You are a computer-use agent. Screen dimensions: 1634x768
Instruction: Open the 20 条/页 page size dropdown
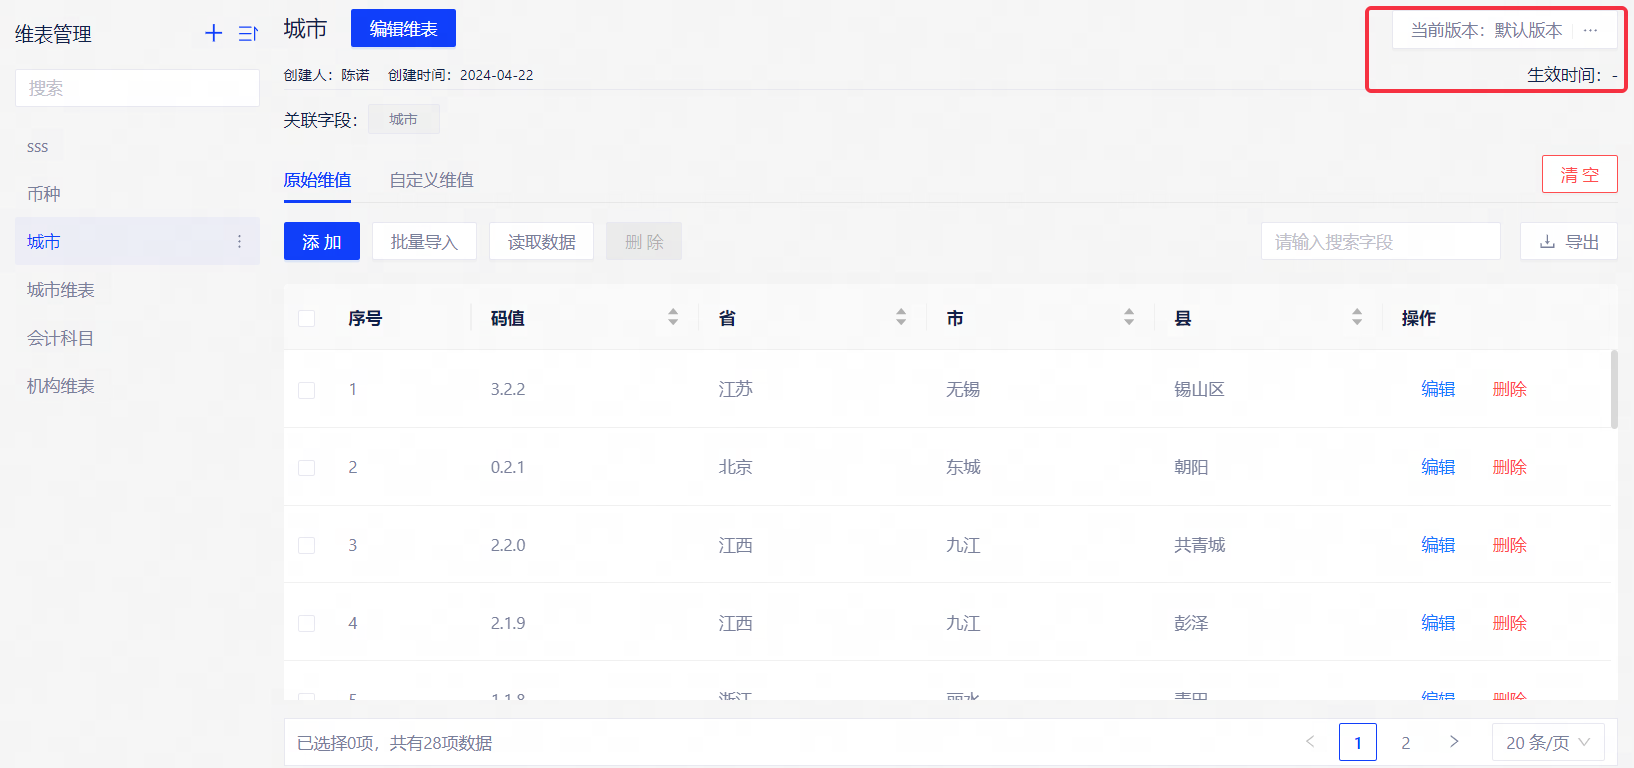point(1547,742)
